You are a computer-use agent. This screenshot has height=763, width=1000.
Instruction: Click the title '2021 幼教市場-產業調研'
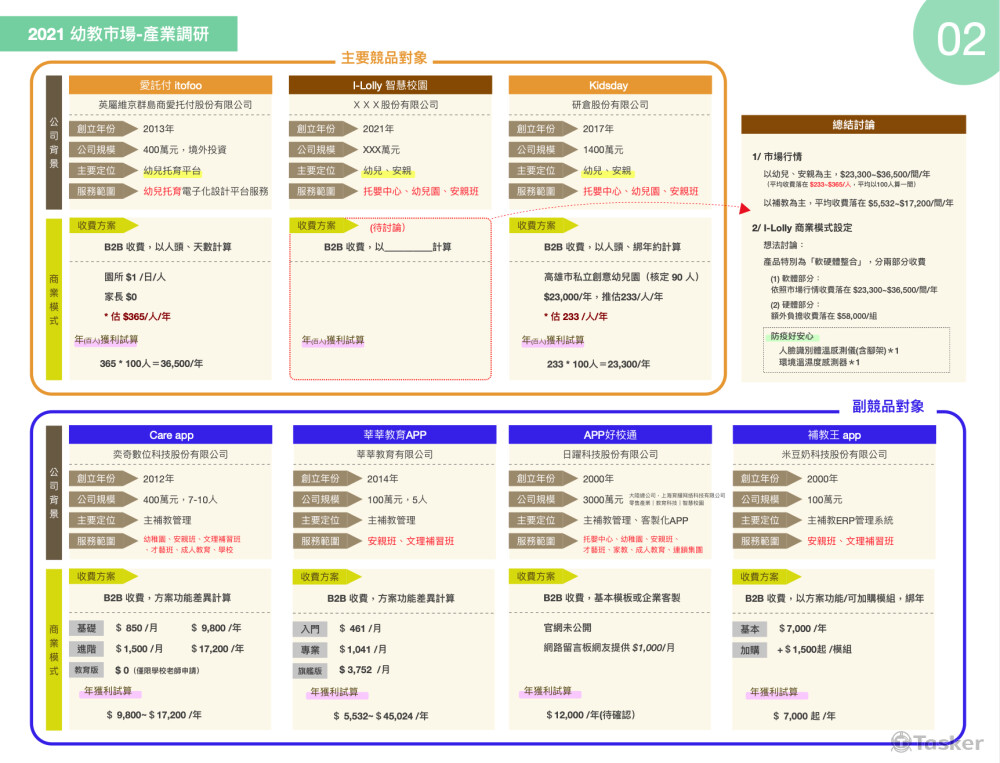click(118, 34)
